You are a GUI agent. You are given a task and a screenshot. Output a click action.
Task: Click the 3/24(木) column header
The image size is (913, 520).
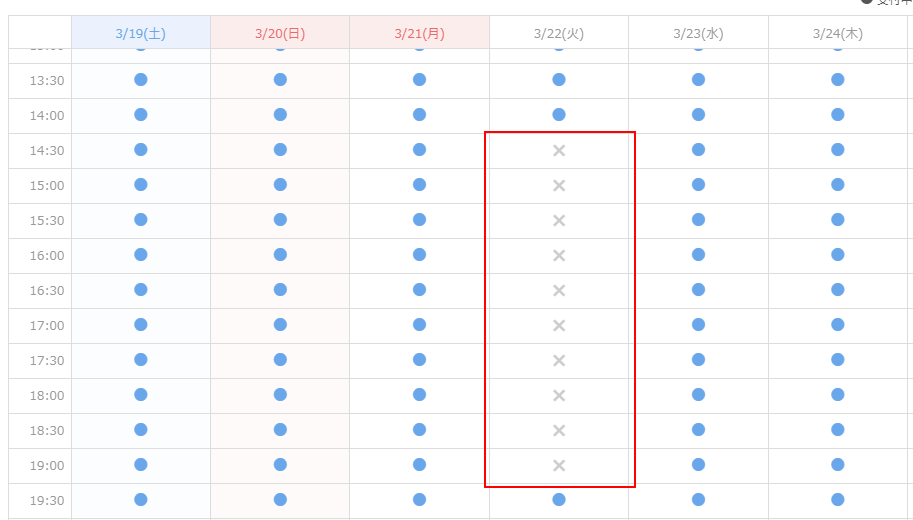(x=838, y=34)
